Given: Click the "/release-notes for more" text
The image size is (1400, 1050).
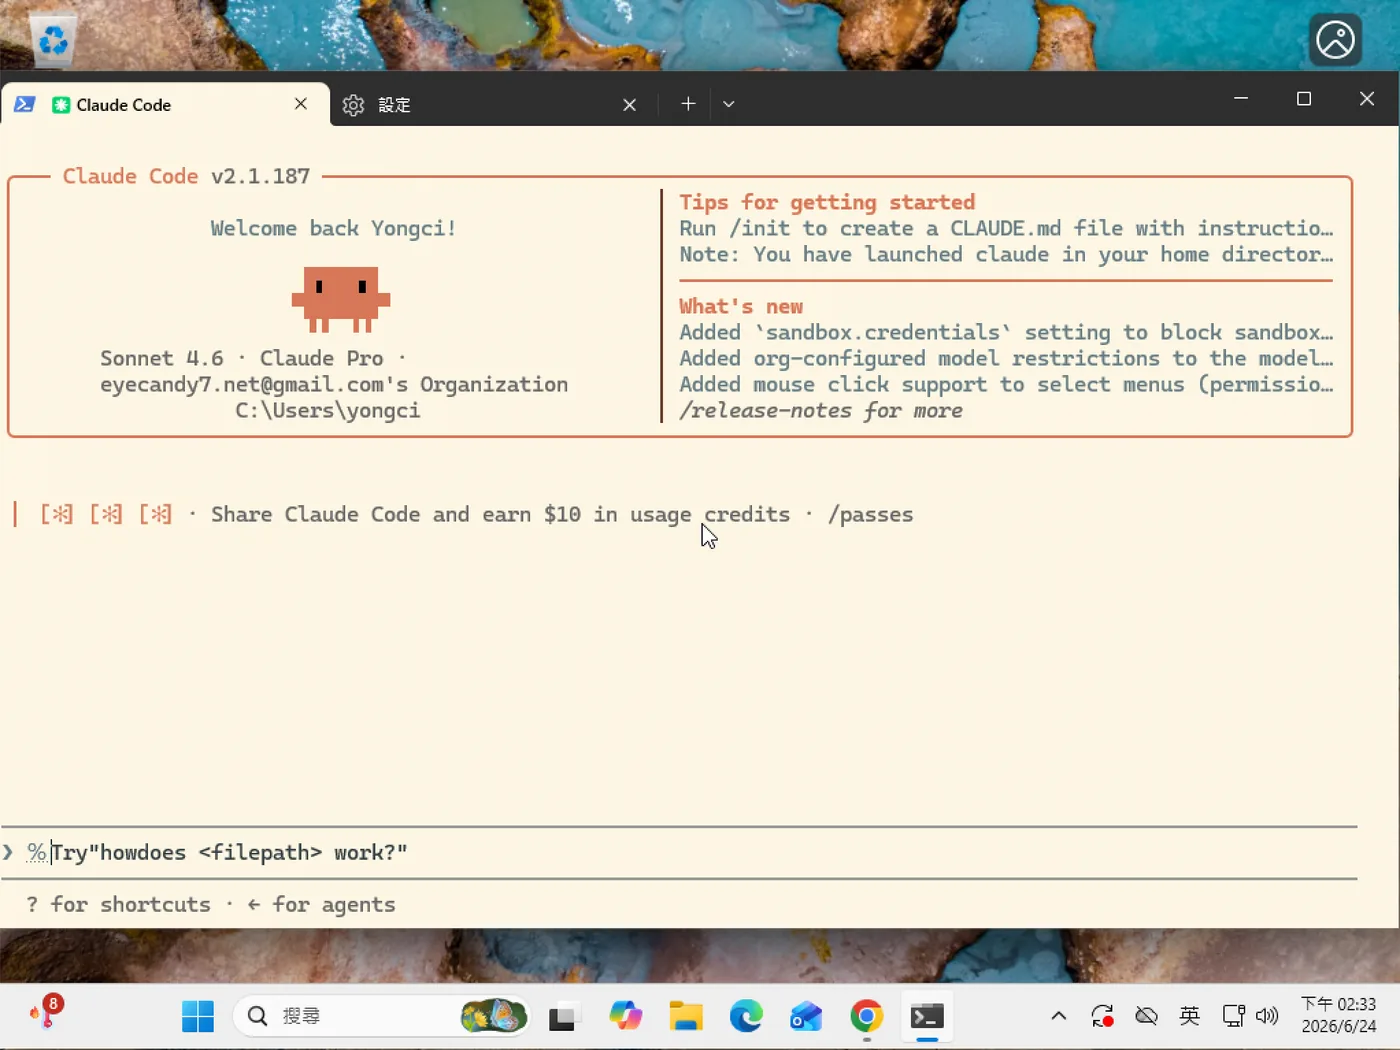Looking at the screenshot, I should click(821, 410).
